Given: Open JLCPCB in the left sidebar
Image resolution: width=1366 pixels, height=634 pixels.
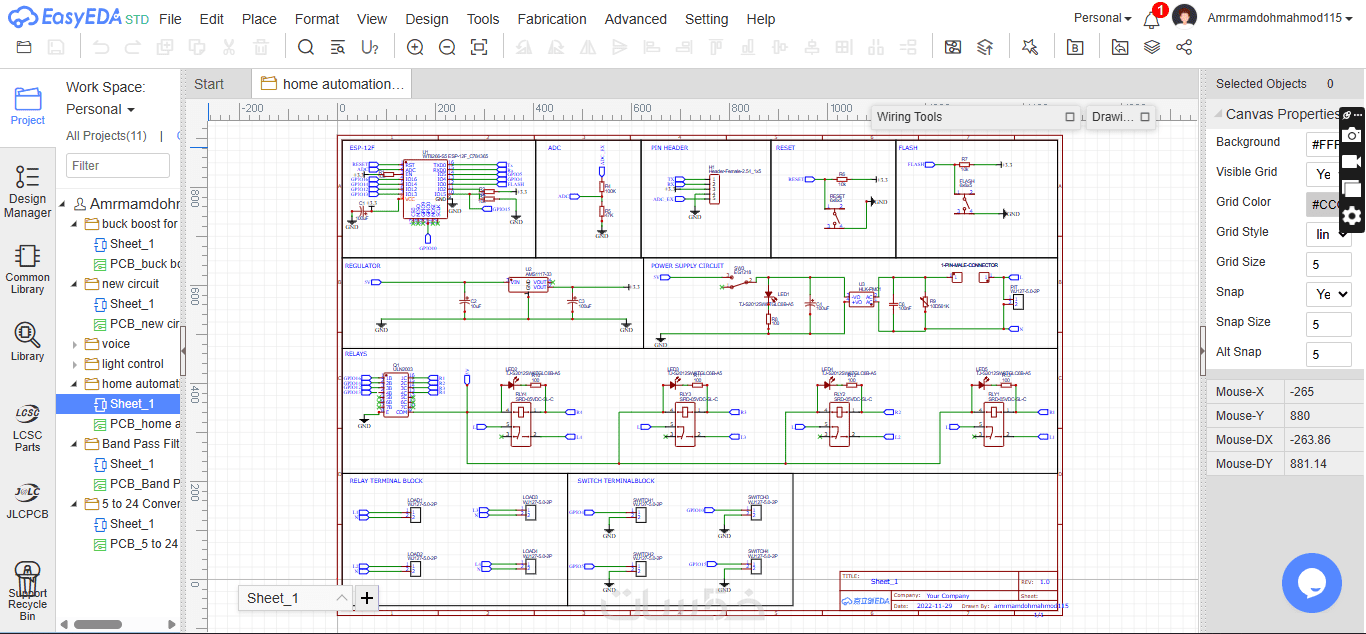Looking at the screenshot, I should point(28,500).
